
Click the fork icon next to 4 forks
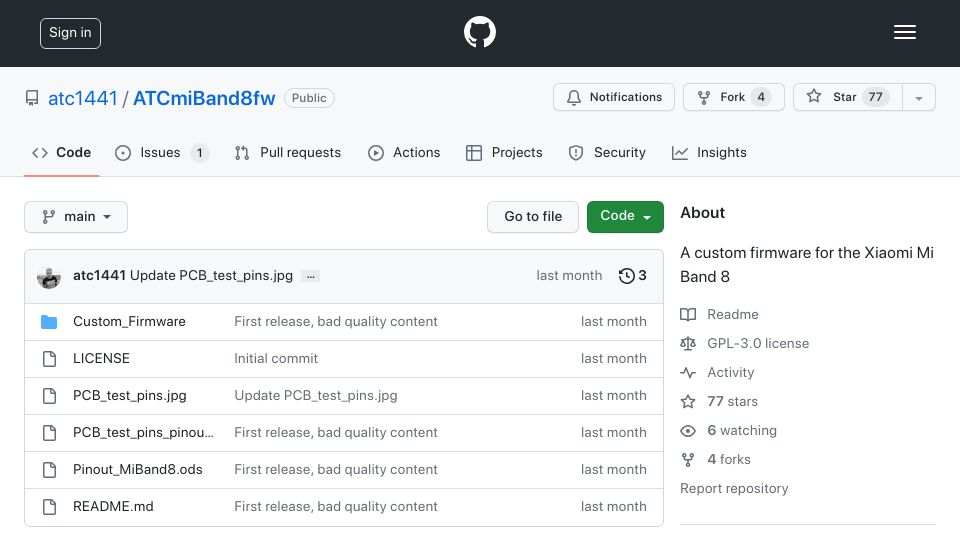point(688,460)
